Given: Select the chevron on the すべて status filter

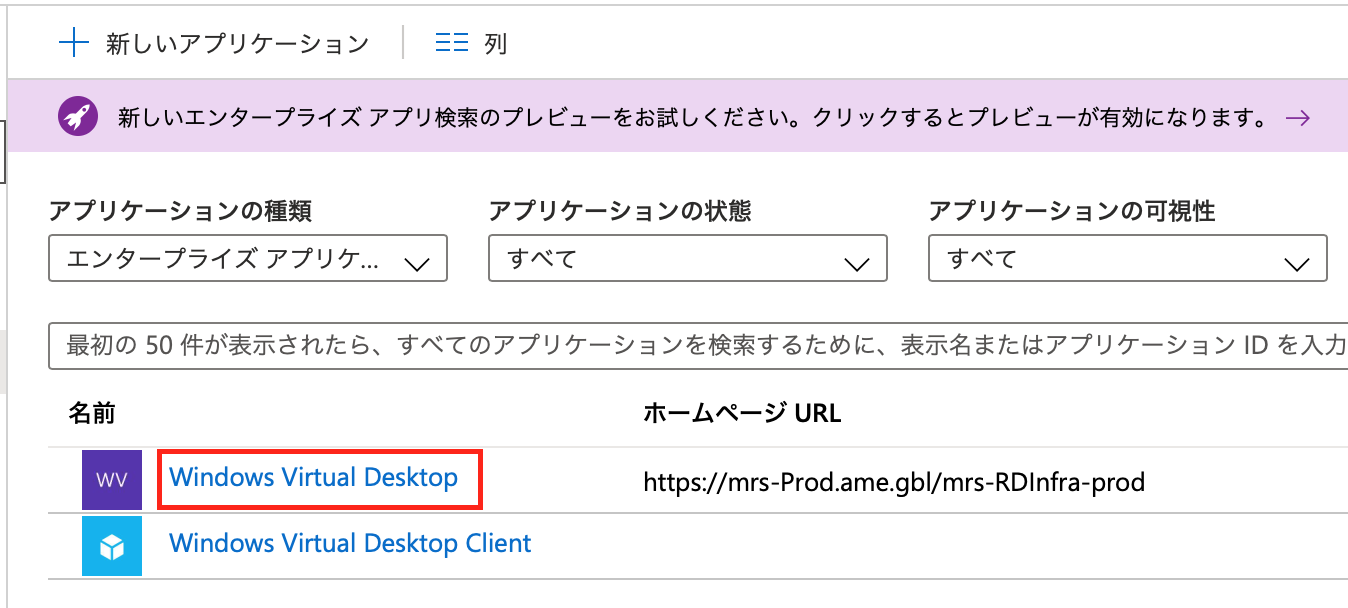Looking at the screenshot, I should [x=856, y=258].
